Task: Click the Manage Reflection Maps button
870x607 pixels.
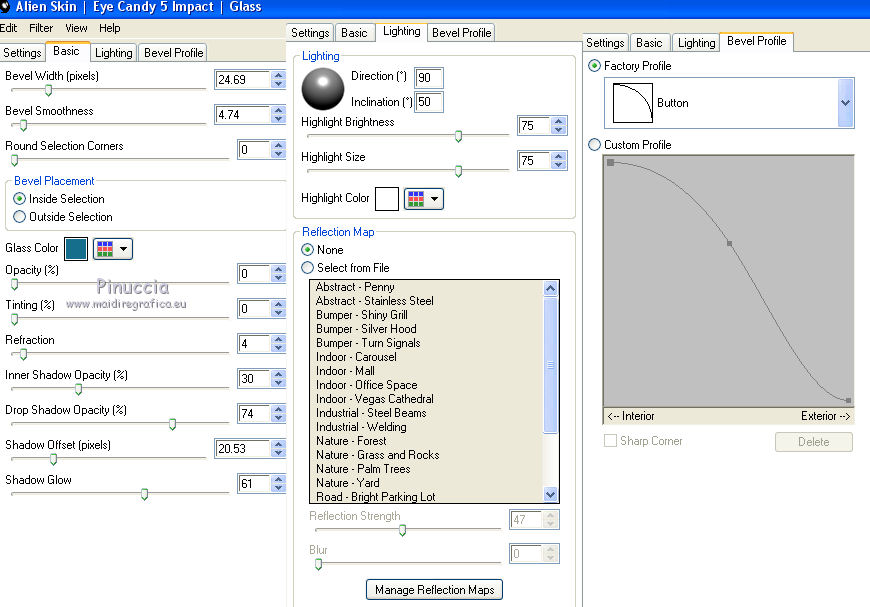Action: click(x=434, y=590)
